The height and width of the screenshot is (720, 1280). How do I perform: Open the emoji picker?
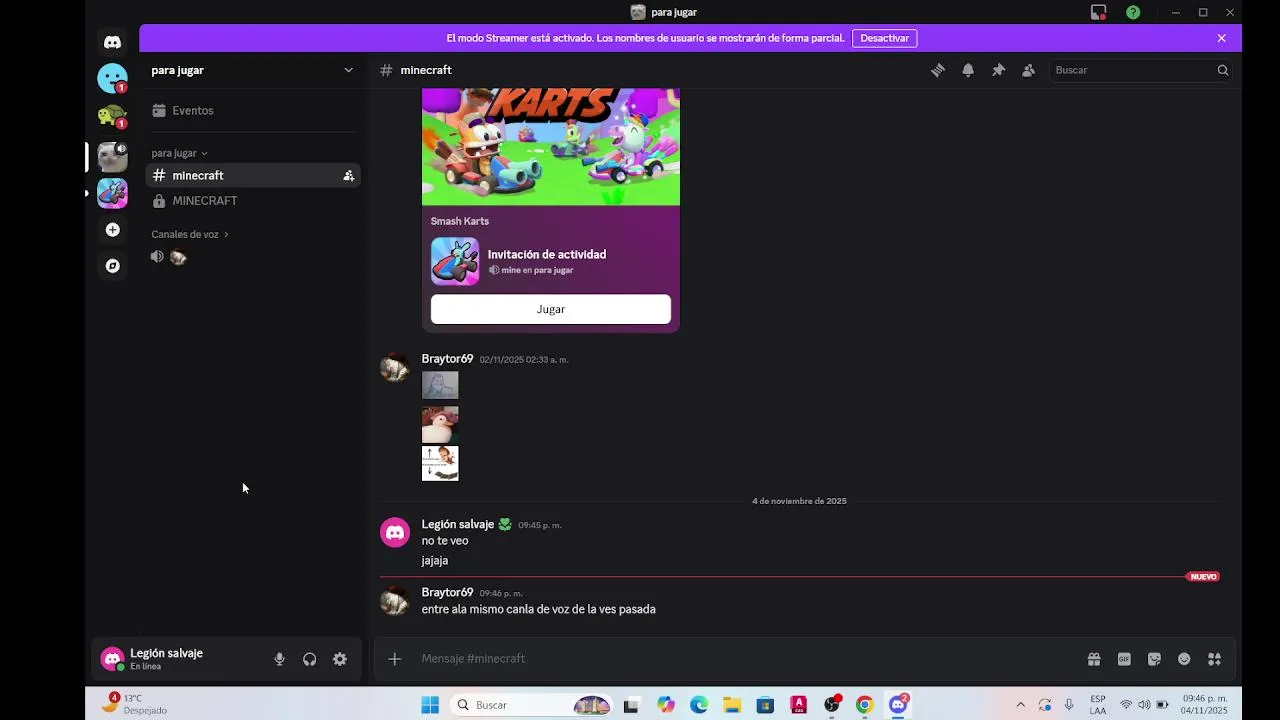(1184, 659)
